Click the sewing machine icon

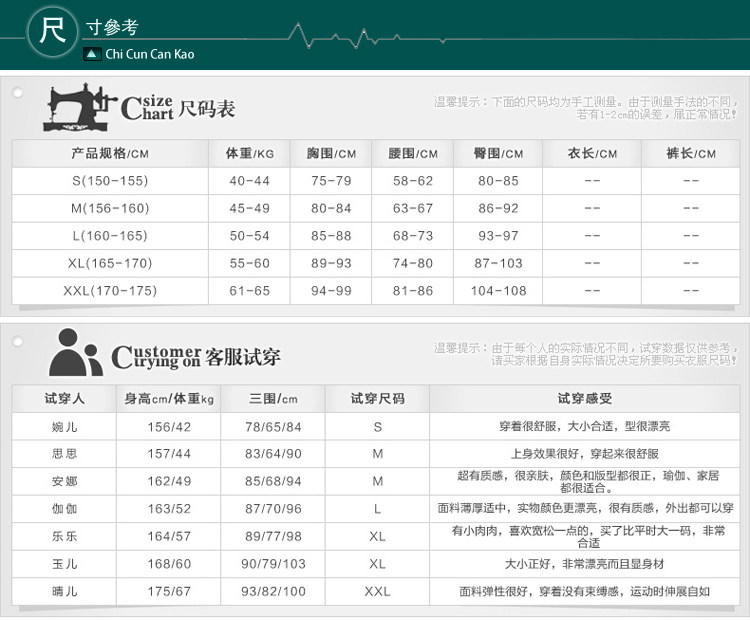(80, 107)
